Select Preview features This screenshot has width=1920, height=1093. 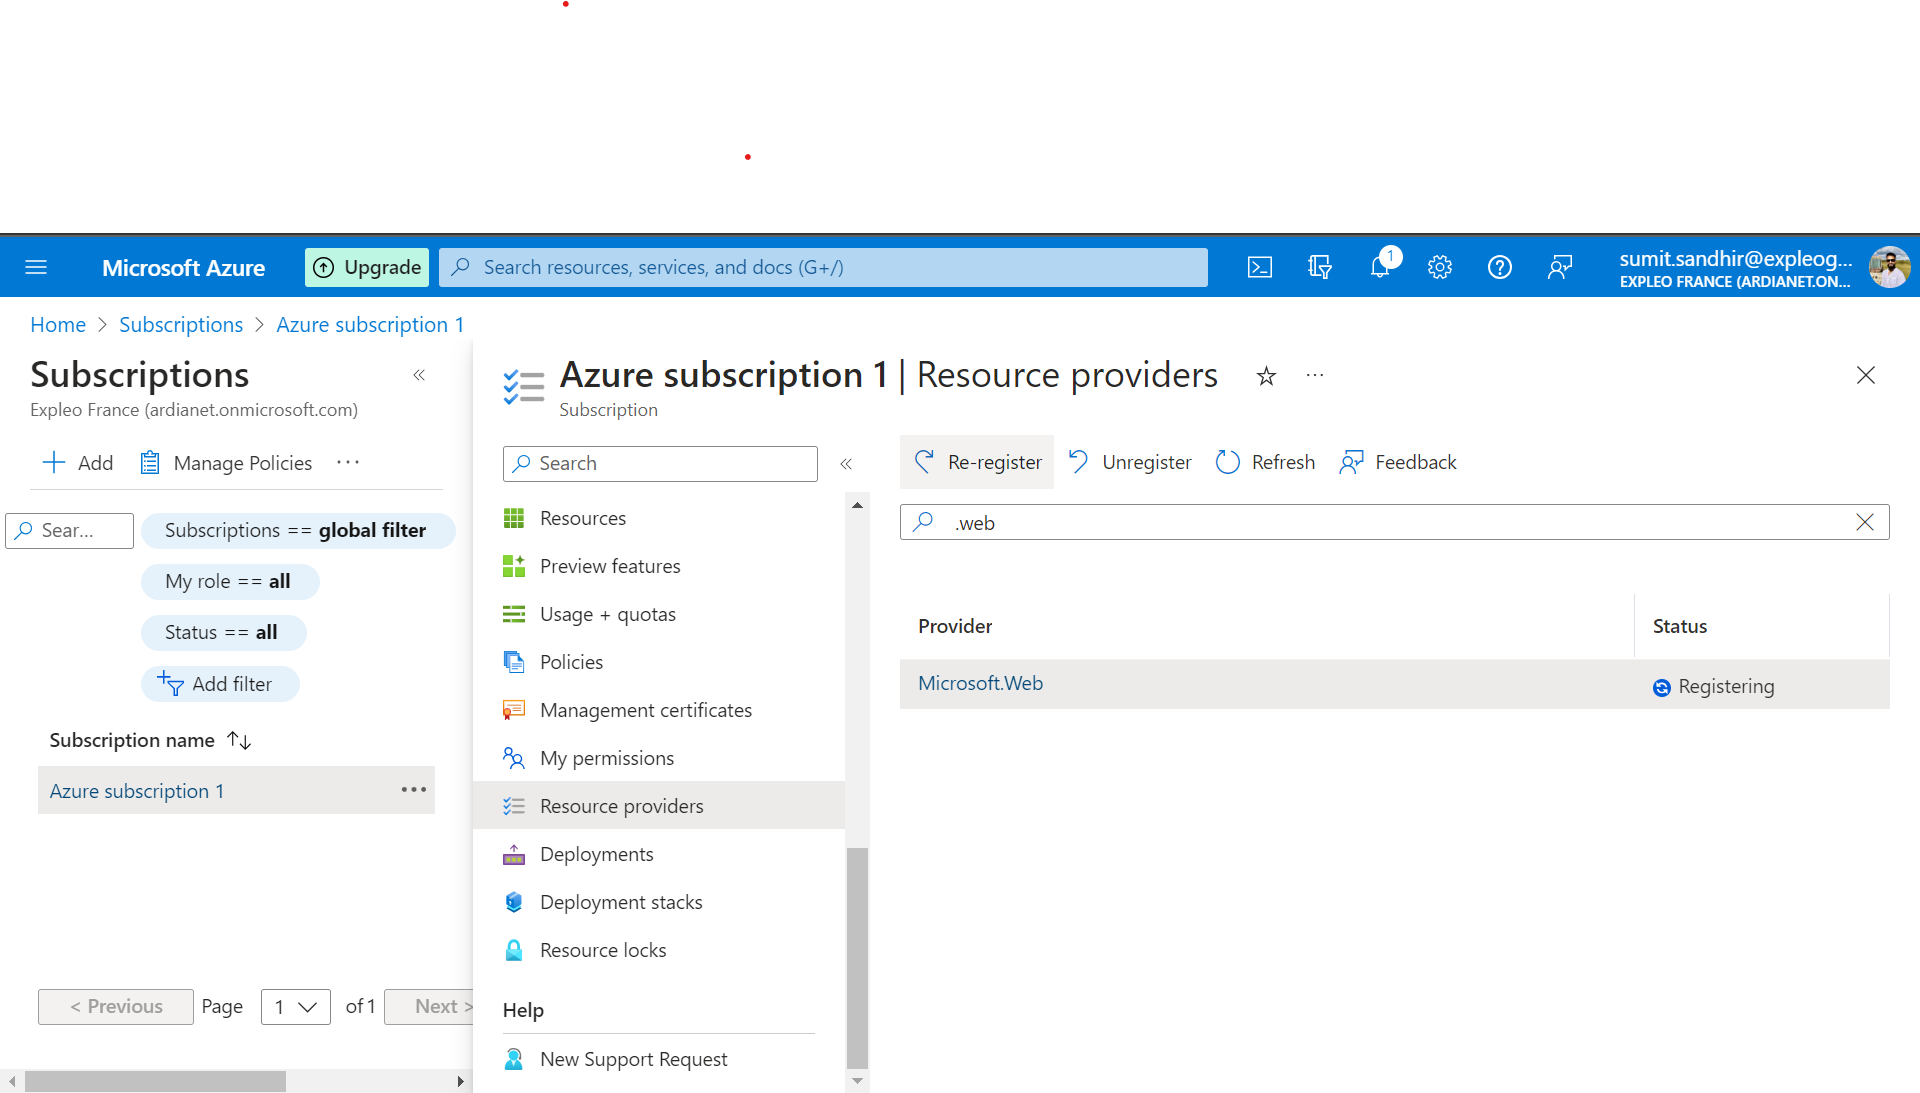pos(609,565)
